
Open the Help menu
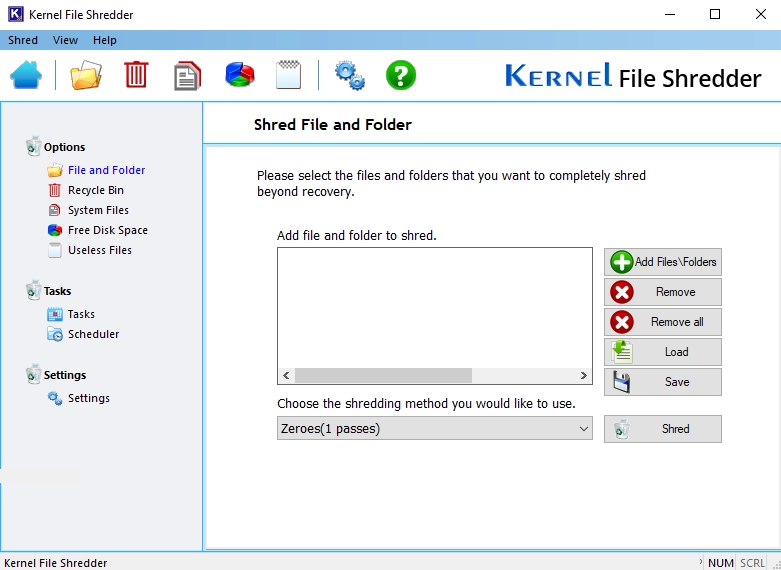pyautogui.click(x=105, y=40)
